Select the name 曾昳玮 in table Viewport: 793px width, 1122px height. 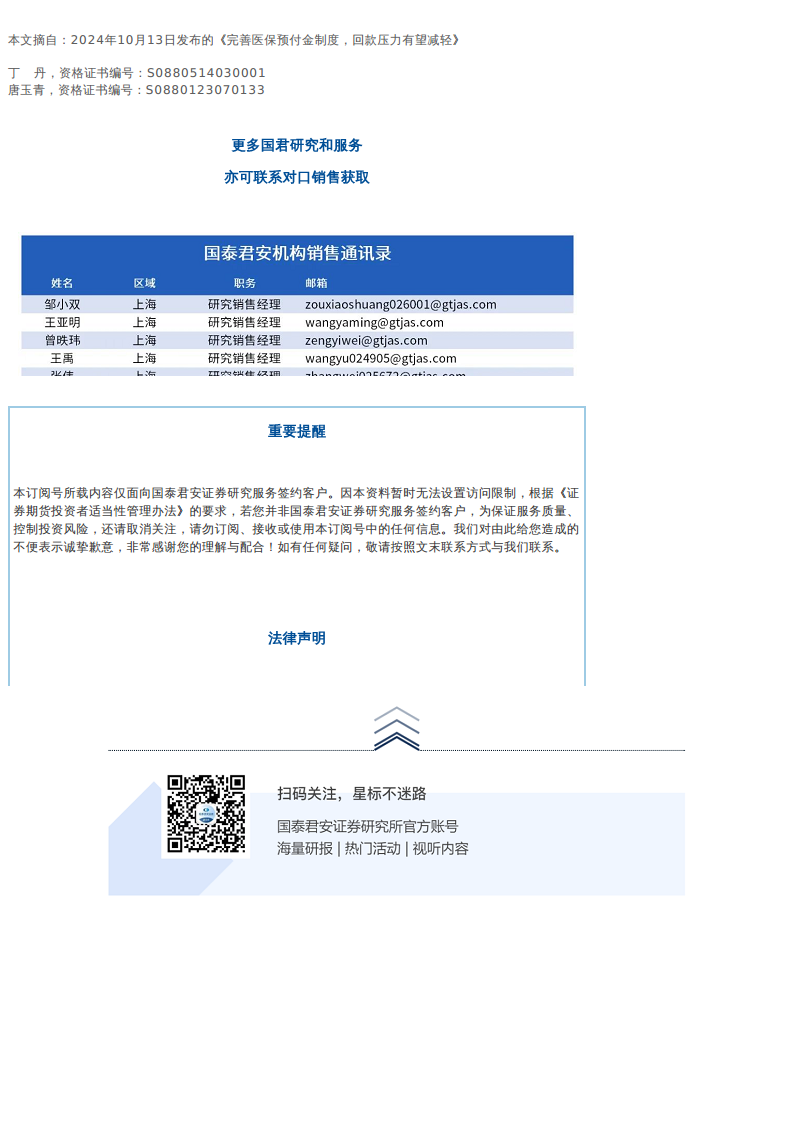(62, 341)
